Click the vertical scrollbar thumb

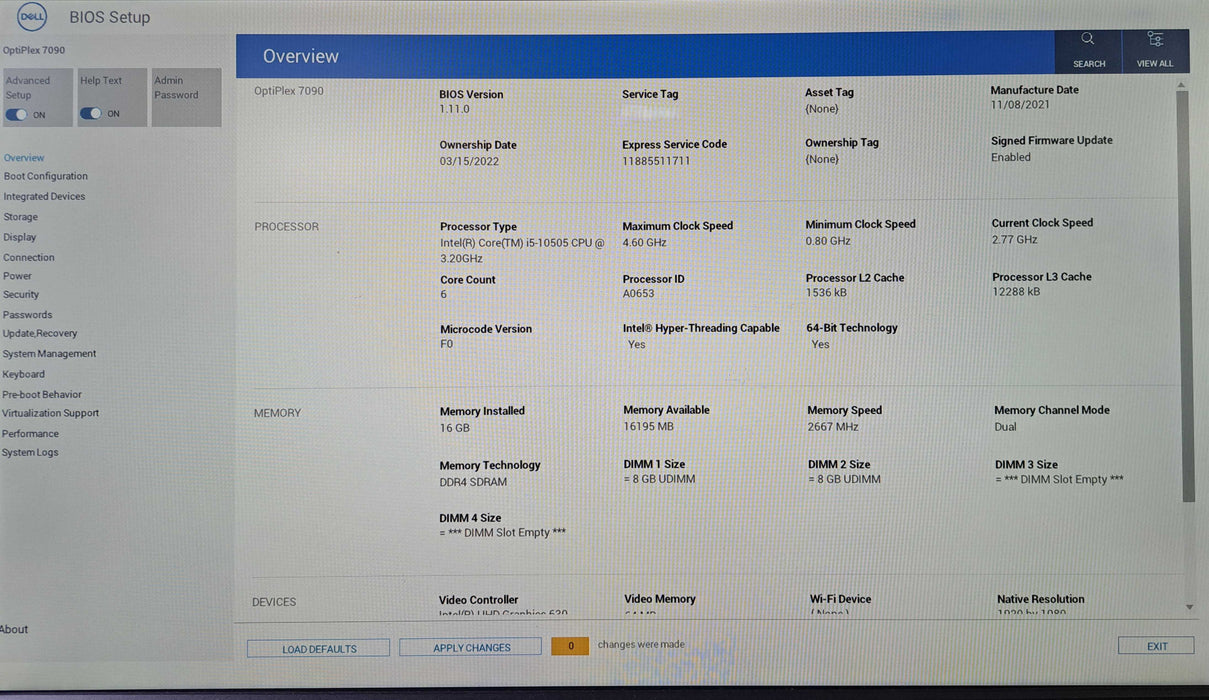click(1186, 295)
